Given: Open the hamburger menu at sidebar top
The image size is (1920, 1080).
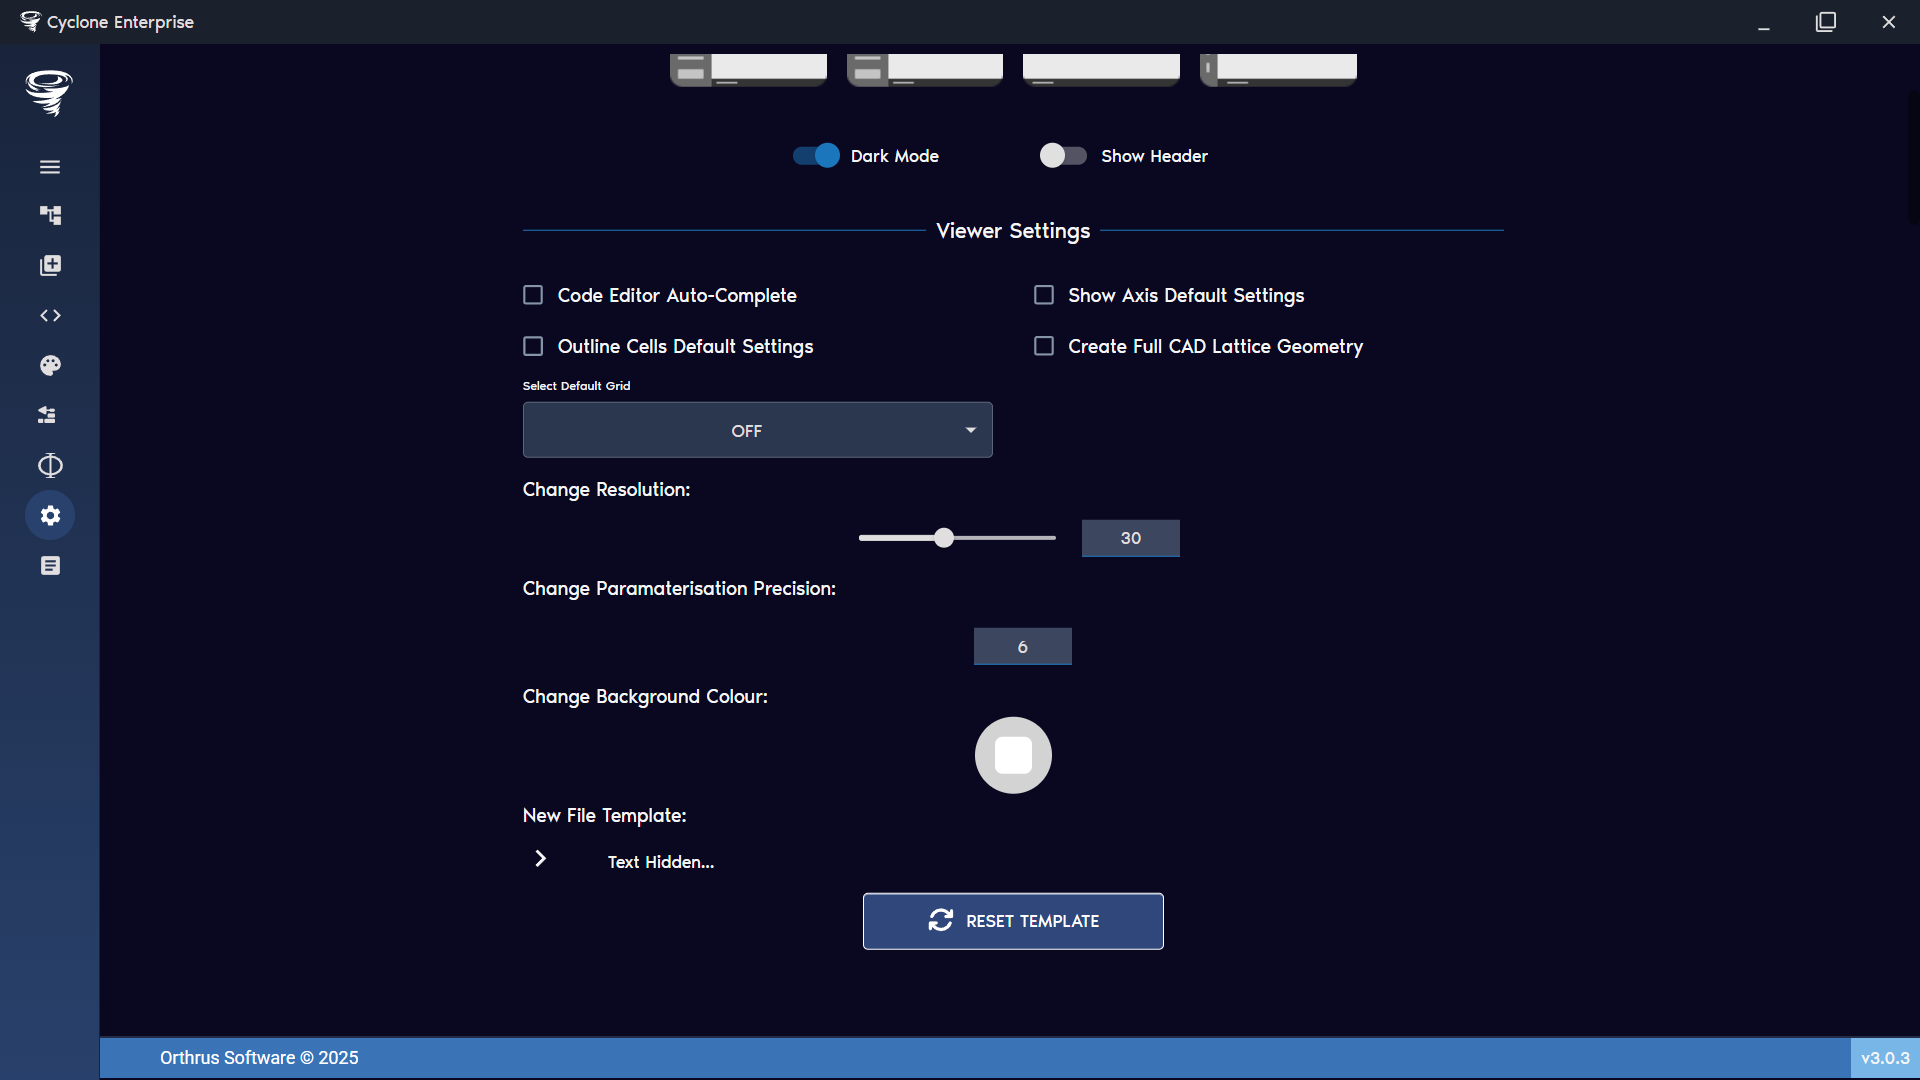Looking at the screenshot, I should click(50, 166).
